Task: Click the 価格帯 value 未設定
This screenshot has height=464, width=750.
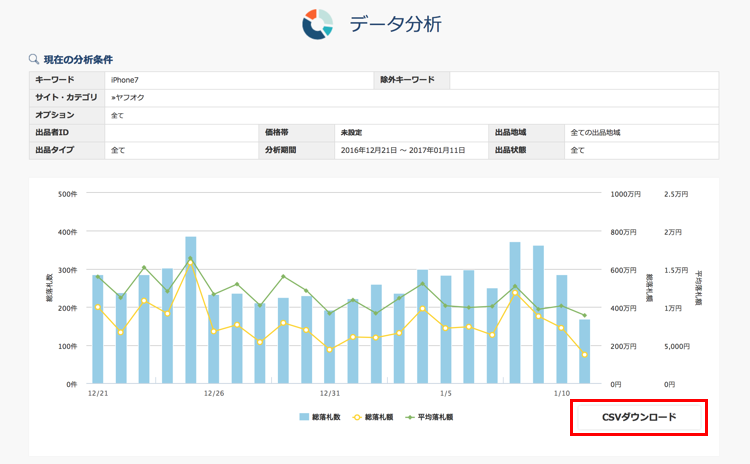Action: pos(351,133)
